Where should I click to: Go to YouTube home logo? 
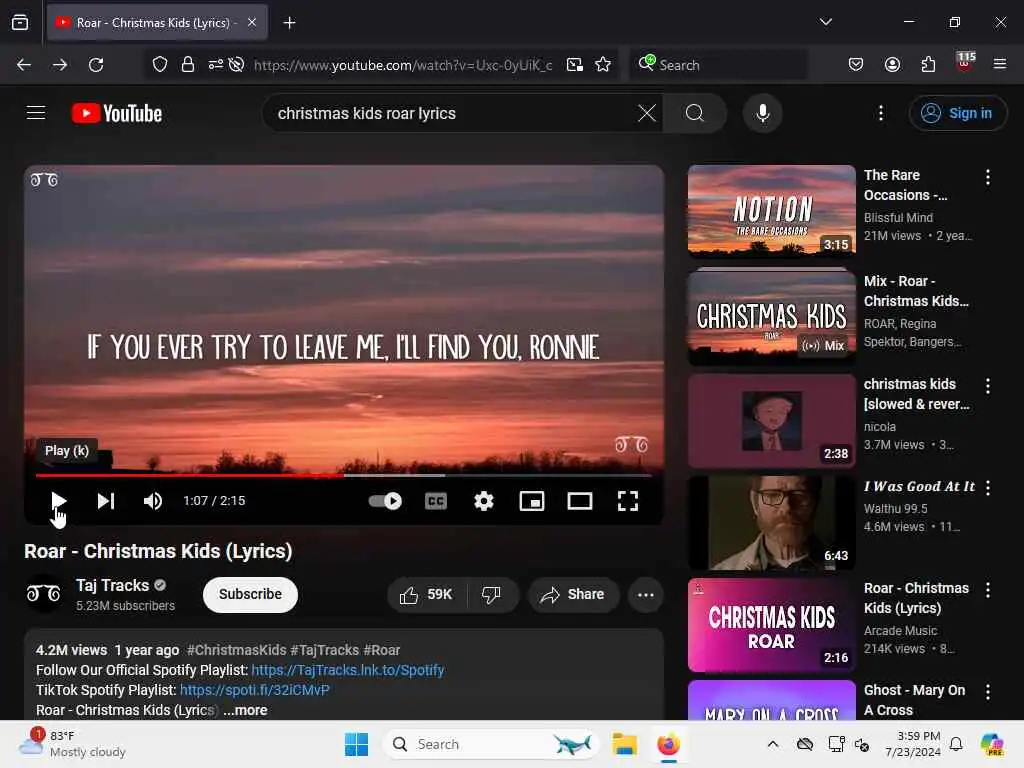coord(117,113)
